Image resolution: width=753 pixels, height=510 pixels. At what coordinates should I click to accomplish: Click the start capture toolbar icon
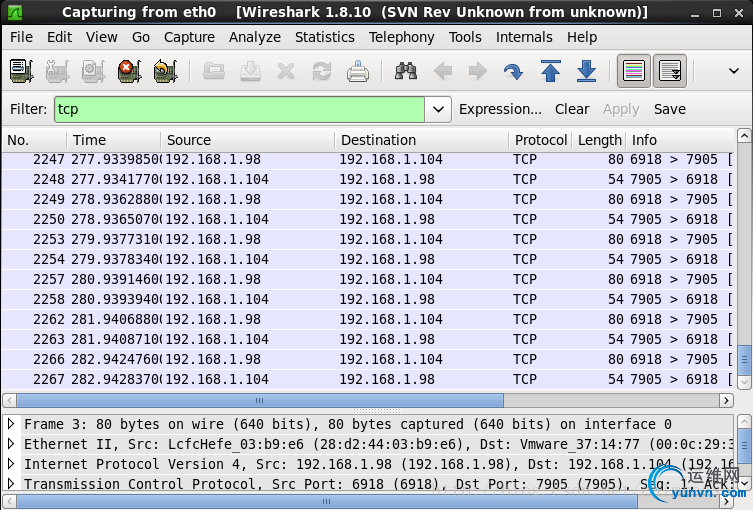pyautogui.click(x=94, y=71)
